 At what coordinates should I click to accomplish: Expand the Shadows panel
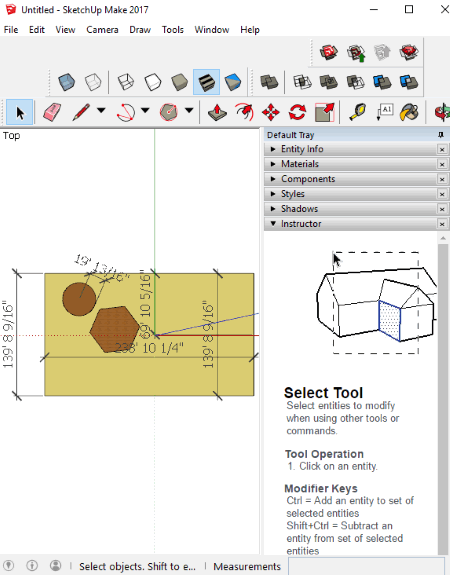(x=350, y=209)
